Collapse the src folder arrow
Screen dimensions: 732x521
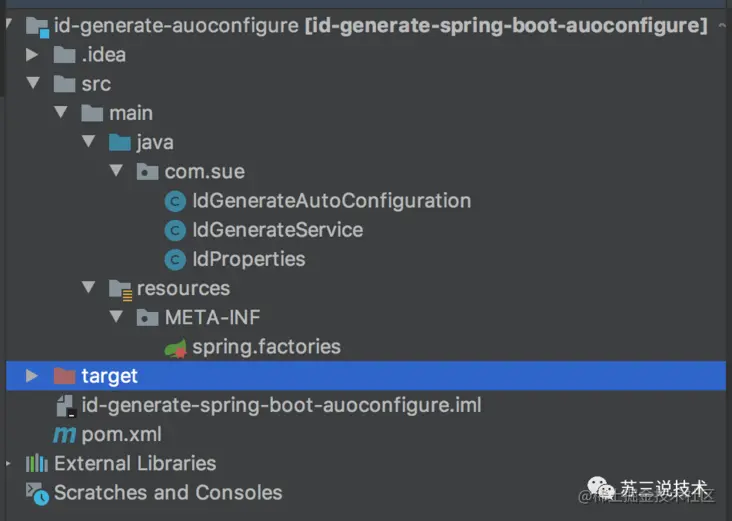pyautogui.click(x=31, y=84)
